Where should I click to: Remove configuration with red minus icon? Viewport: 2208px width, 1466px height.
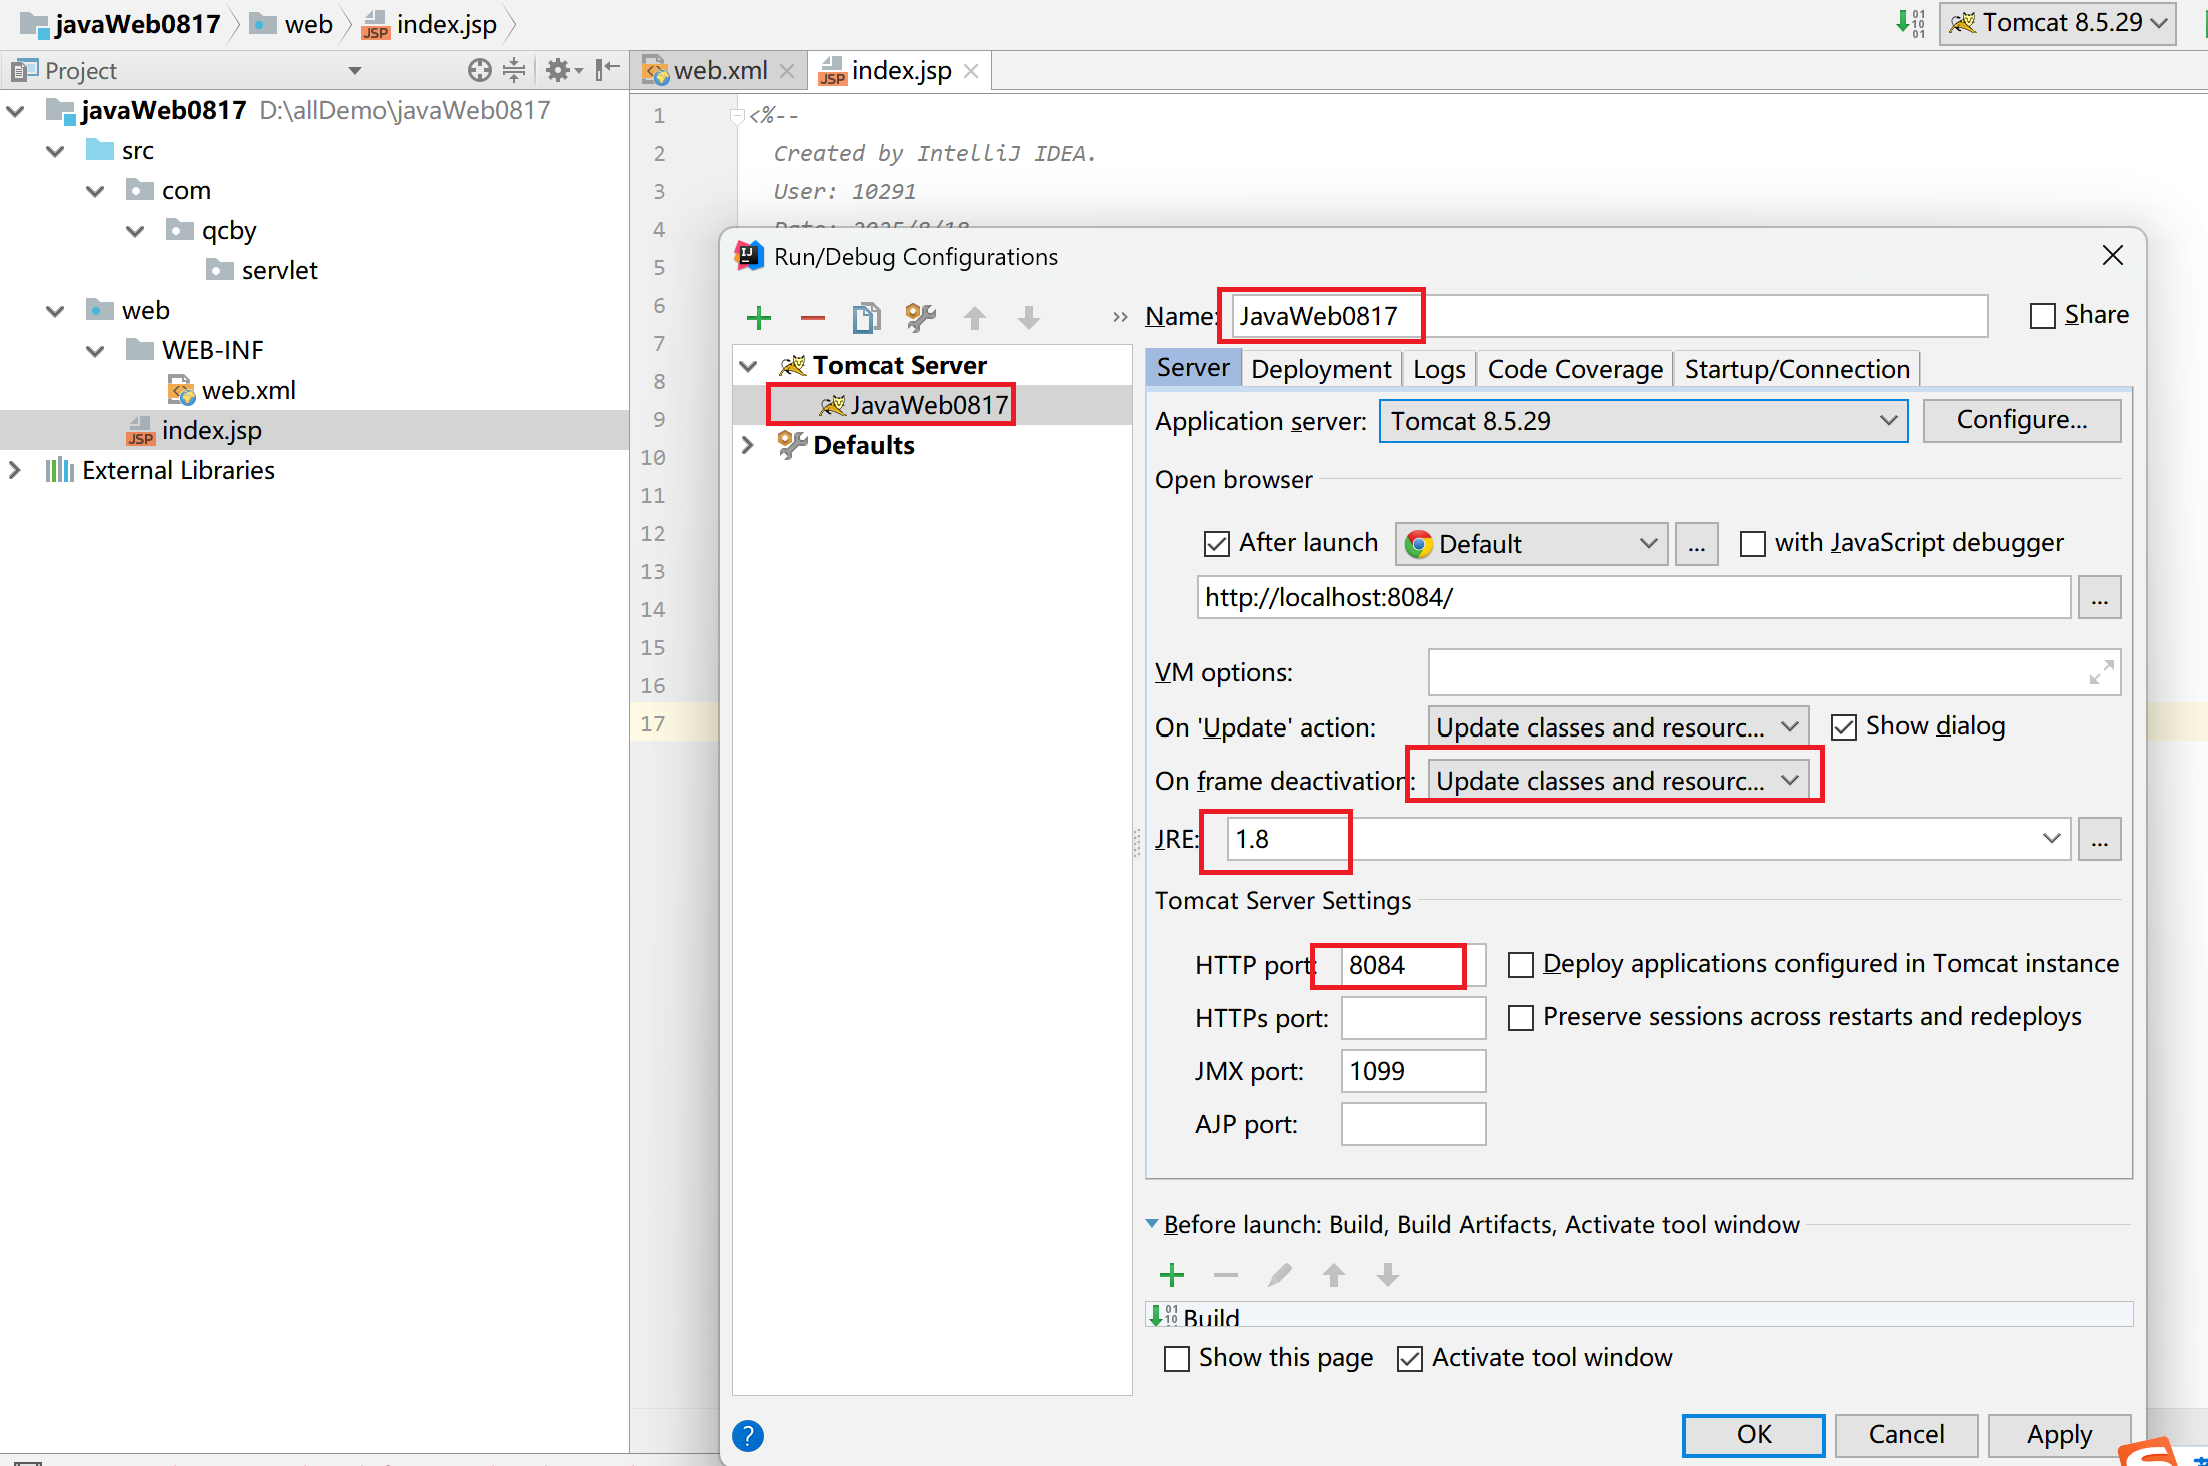point(812,318)
